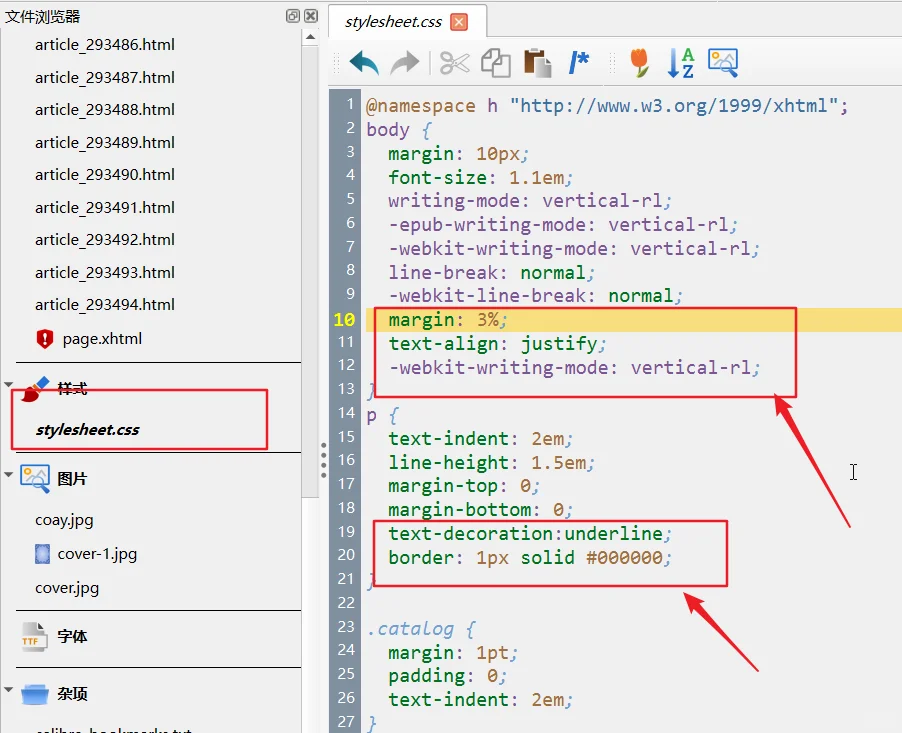Click the Cut scissors icon

[454, 63]
